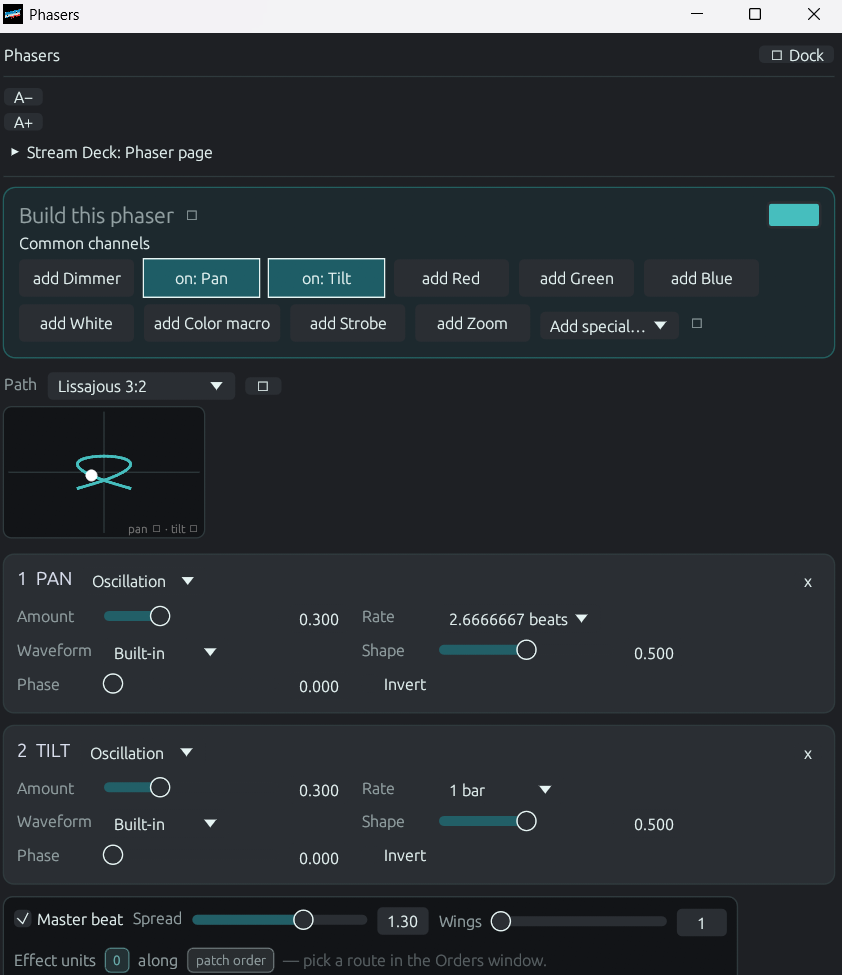The width and height of the screenshot is (842, 975).
Task: Open the TILT Oscillation type dropdown
Action: pyautogui.click(x=141, y=753)
